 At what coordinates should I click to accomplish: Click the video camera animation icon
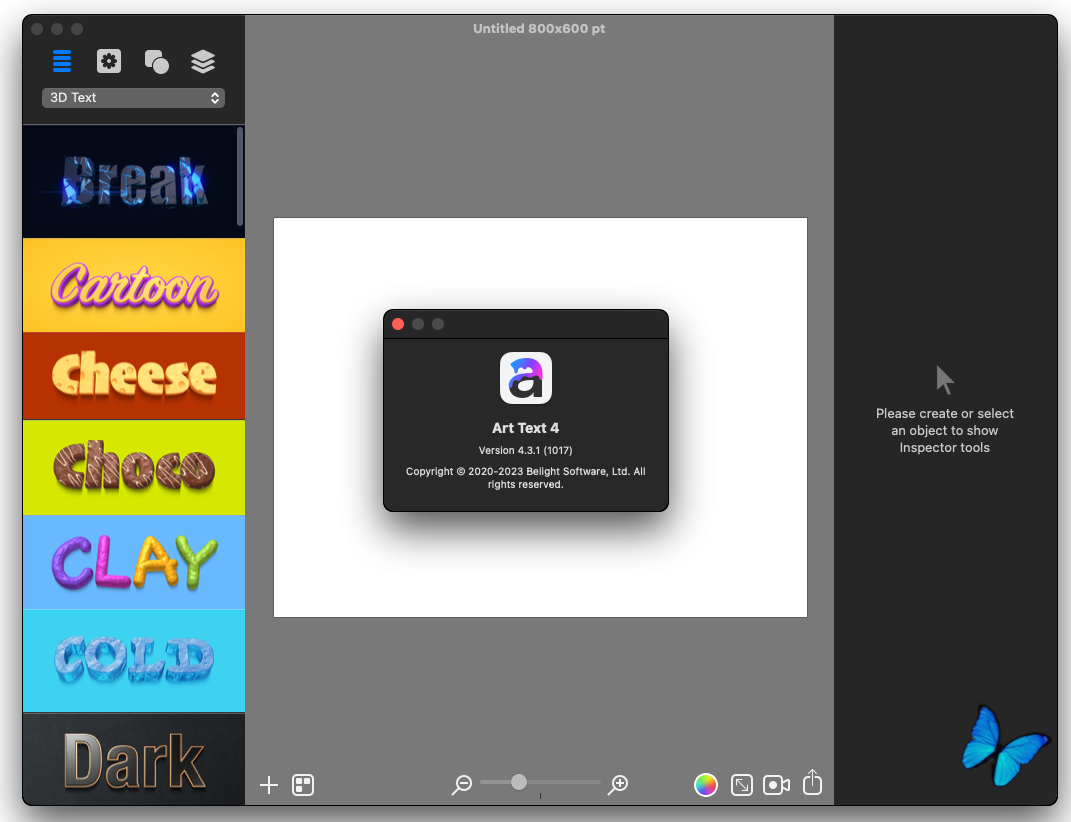(776, 785)
